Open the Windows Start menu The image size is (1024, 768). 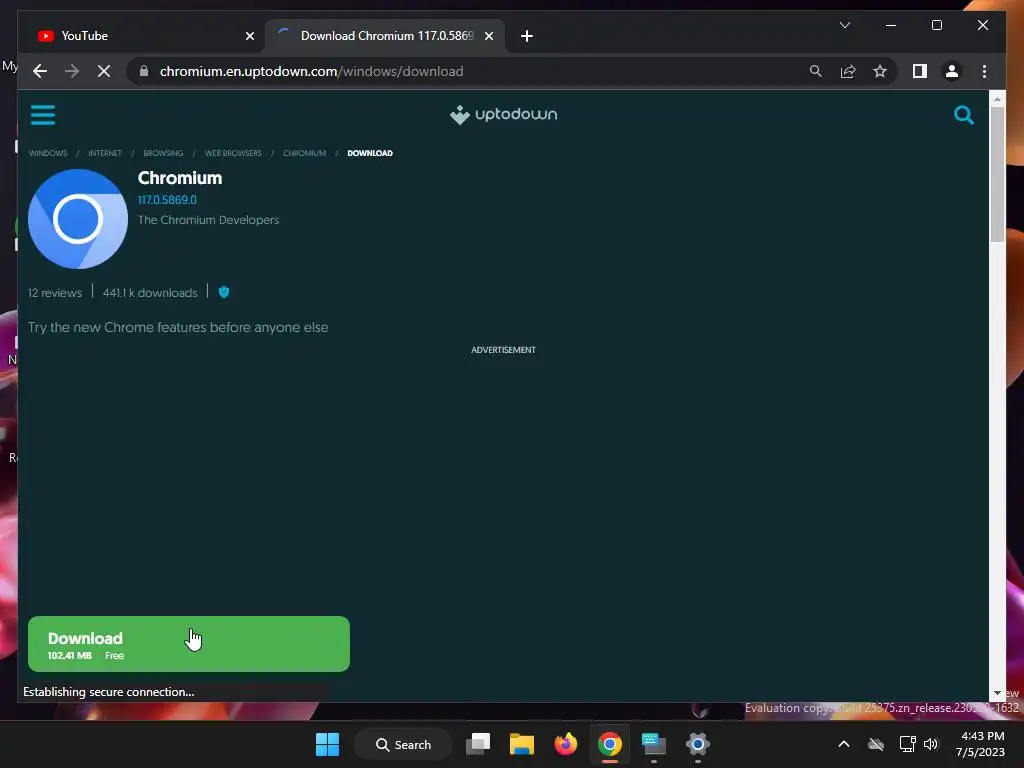327,744
